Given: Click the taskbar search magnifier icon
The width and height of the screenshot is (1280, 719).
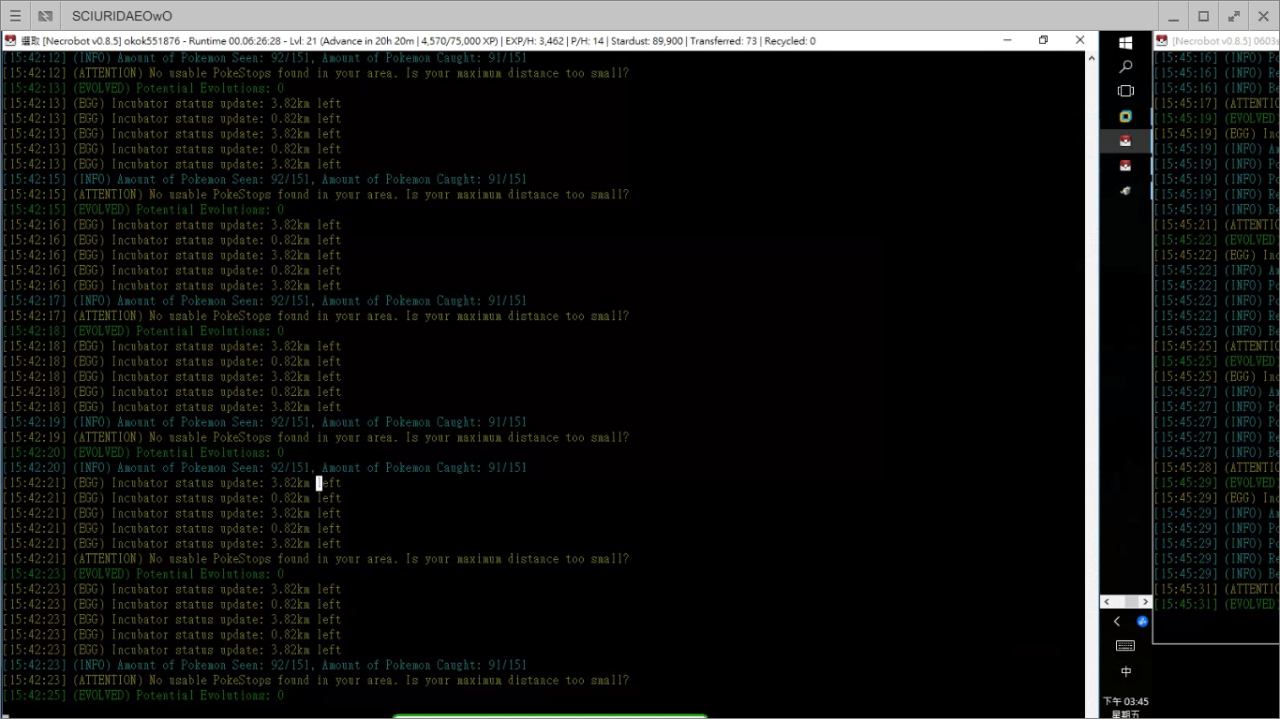Looking at the screenshot, I should point(1125,66).
